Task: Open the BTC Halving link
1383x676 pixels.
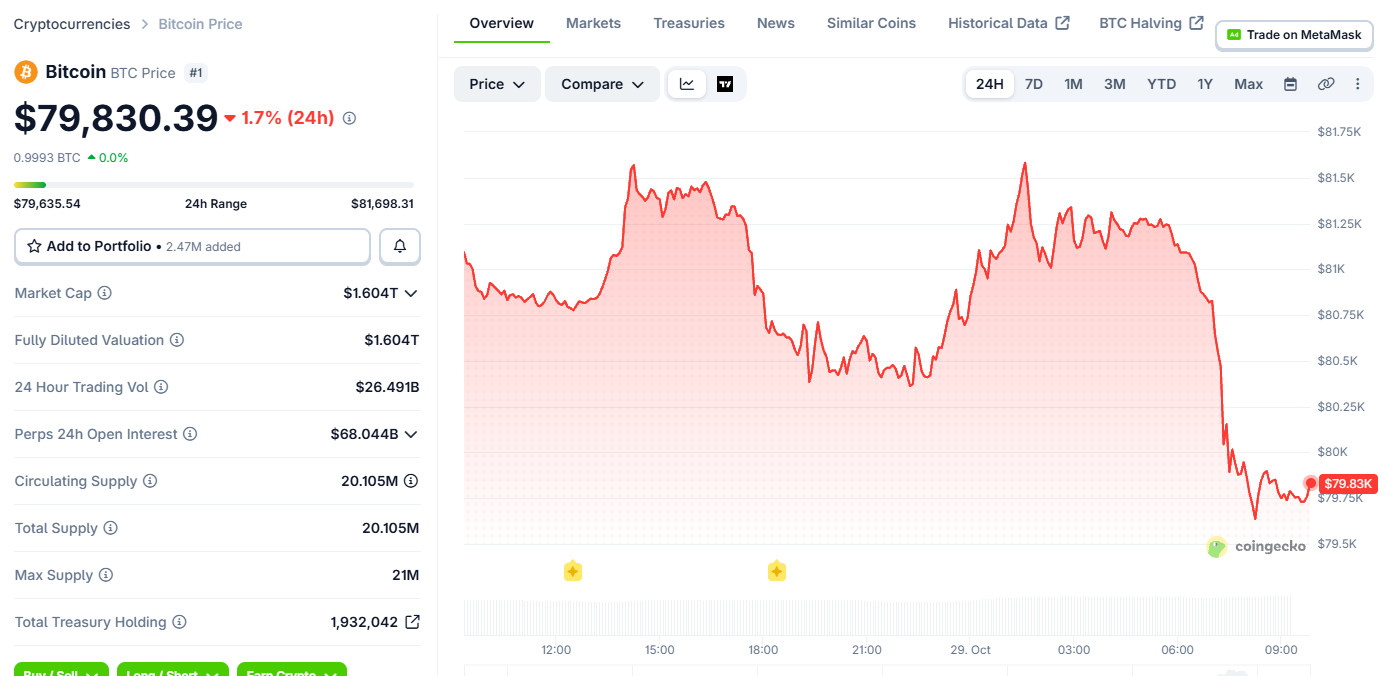Action: pyautogui.click(x=1151, y=23)
